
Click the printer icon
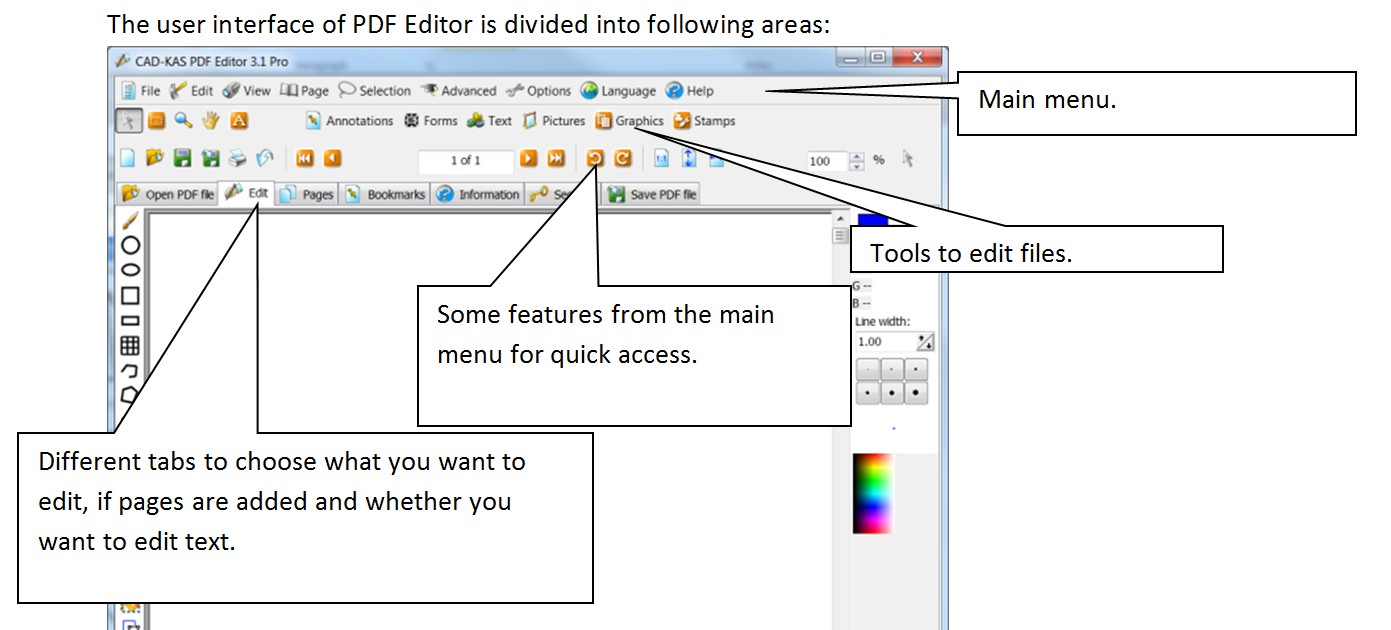pyautogui.click(x=237, y=159)
